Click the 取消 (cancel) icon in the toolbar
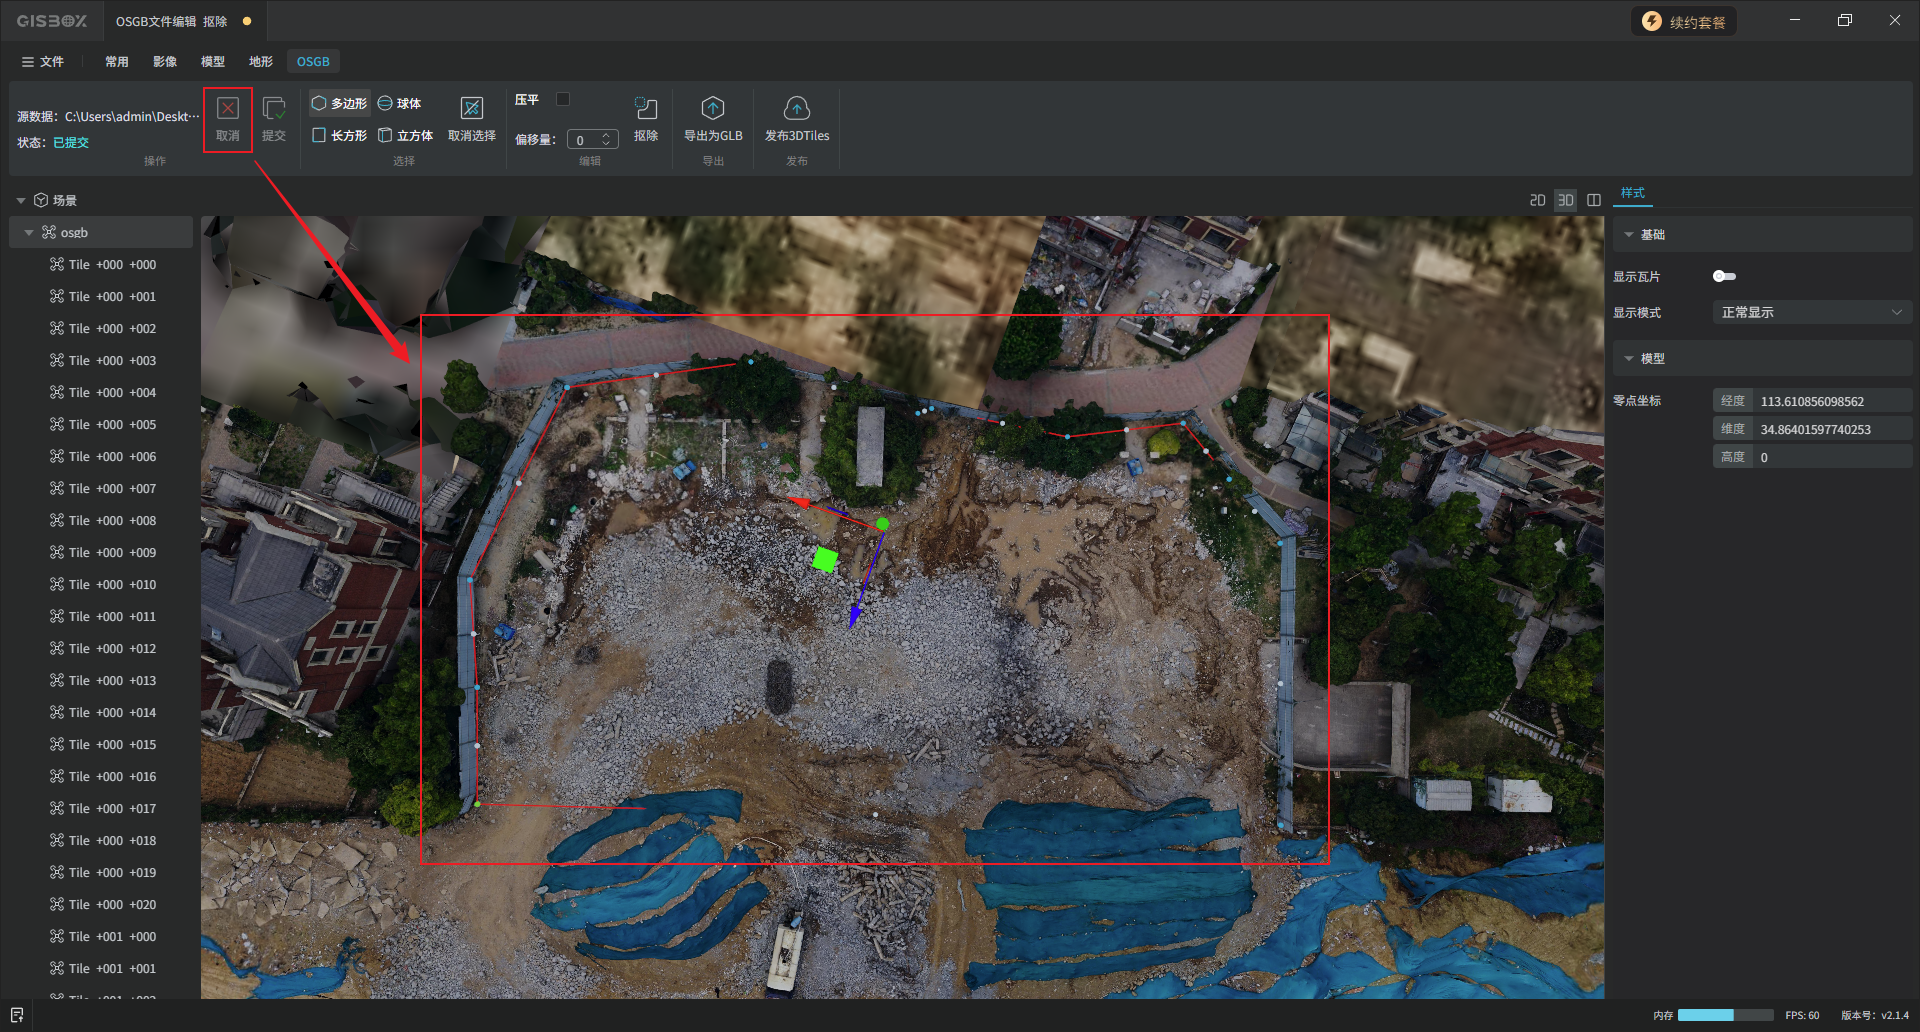Viewport: 1920px width, 1032px height. click(228, 109)
